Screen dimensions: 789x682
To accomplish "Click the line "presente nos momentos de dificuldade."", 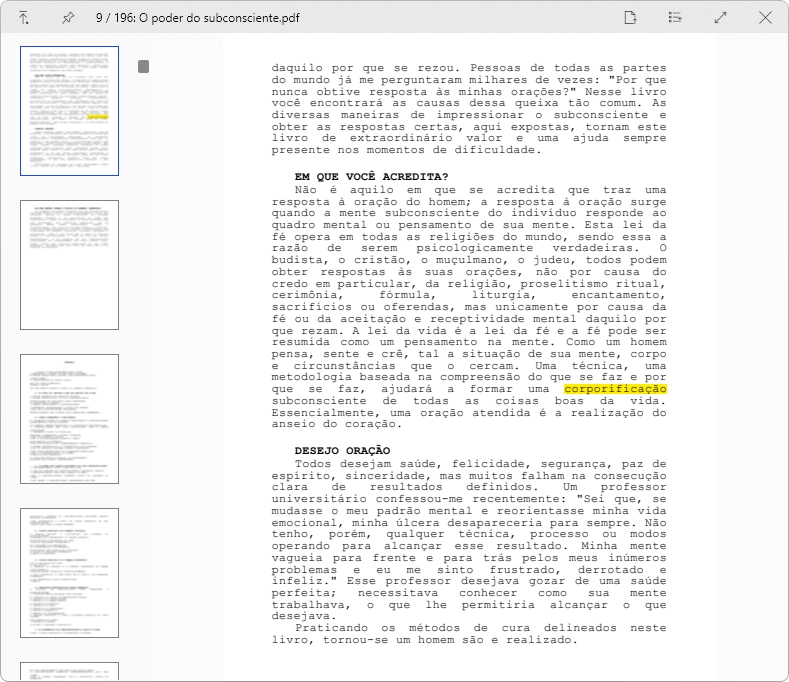I will (406, 150).
